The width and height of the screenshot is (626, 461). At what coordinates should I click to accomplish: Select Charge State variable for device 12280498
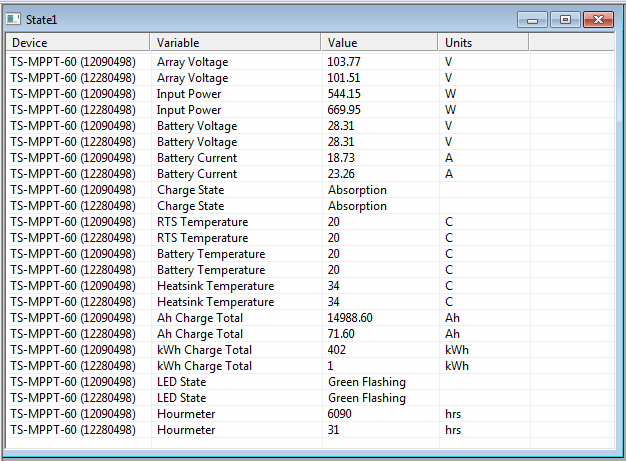[190, 206]
